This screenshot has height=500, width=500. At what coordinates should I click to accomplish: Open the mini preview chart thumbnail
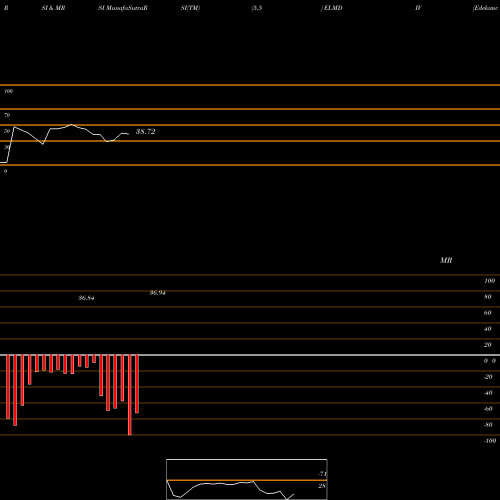point(247,479)
